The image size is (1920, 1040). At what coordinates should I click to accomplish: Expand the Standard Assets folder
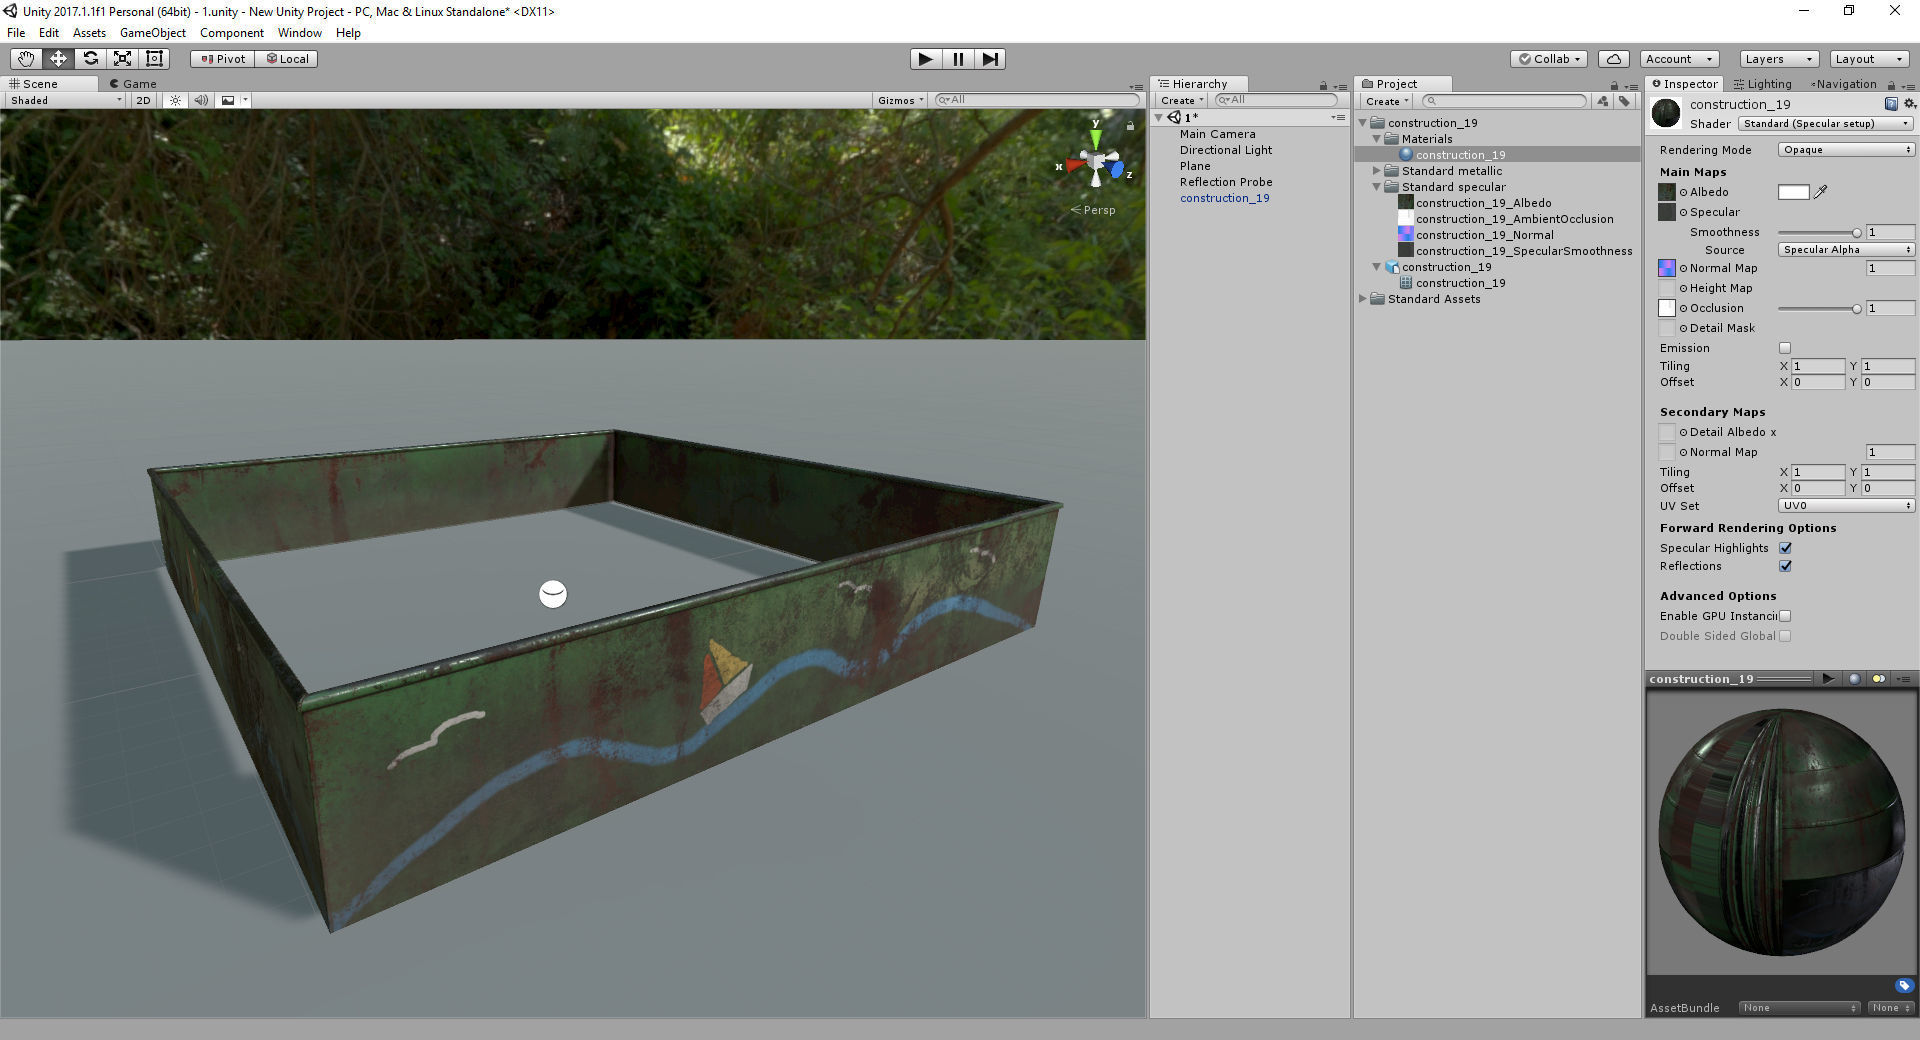click(x=1363, y=299)
